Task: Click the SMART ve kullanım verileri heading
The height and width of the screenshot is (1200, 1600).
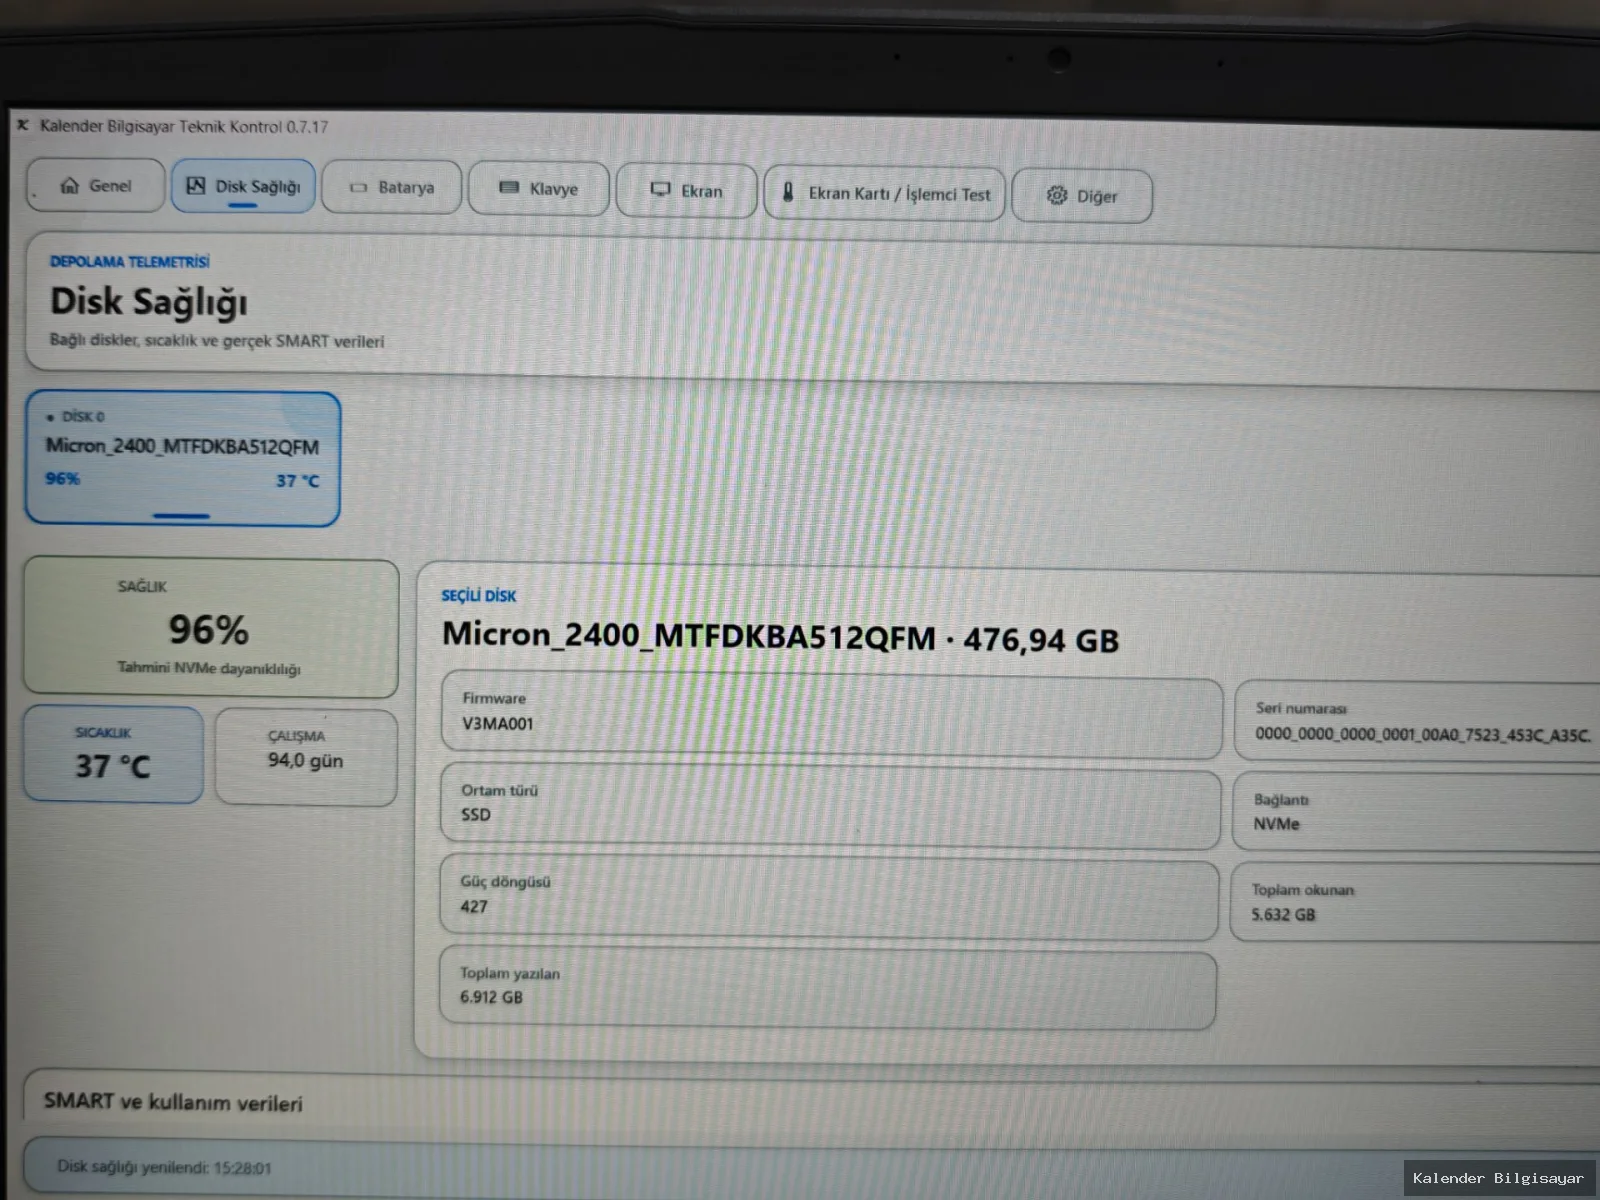Action: tap(173, 1102)
